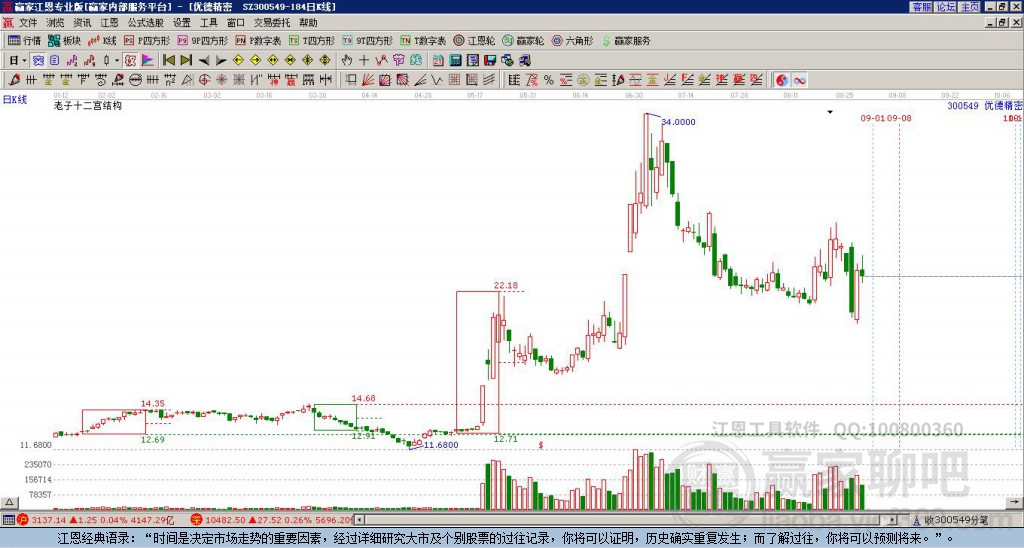Open the T四方形 time square tool
Viewport: 1024px width, 548px height.
click(312, 40)
